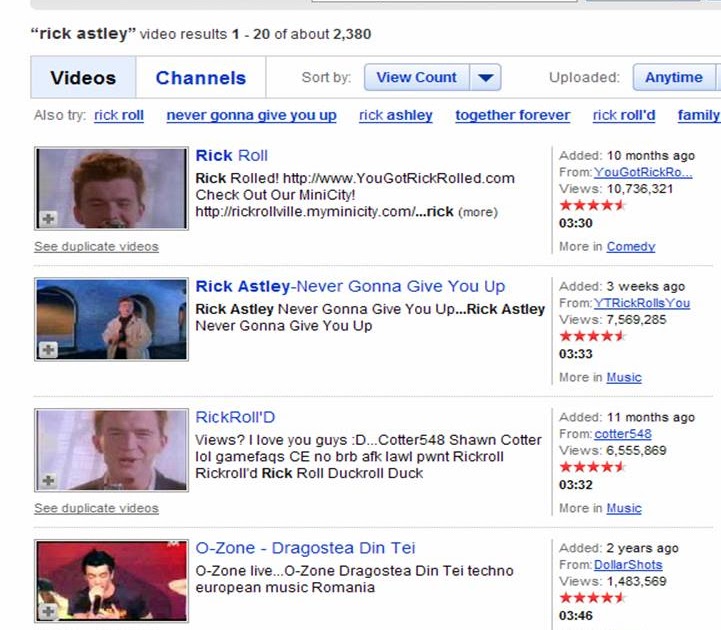Try the 'rick ashley' suggested search
Screen dimensions: 721x630
[x=396, y=115]
